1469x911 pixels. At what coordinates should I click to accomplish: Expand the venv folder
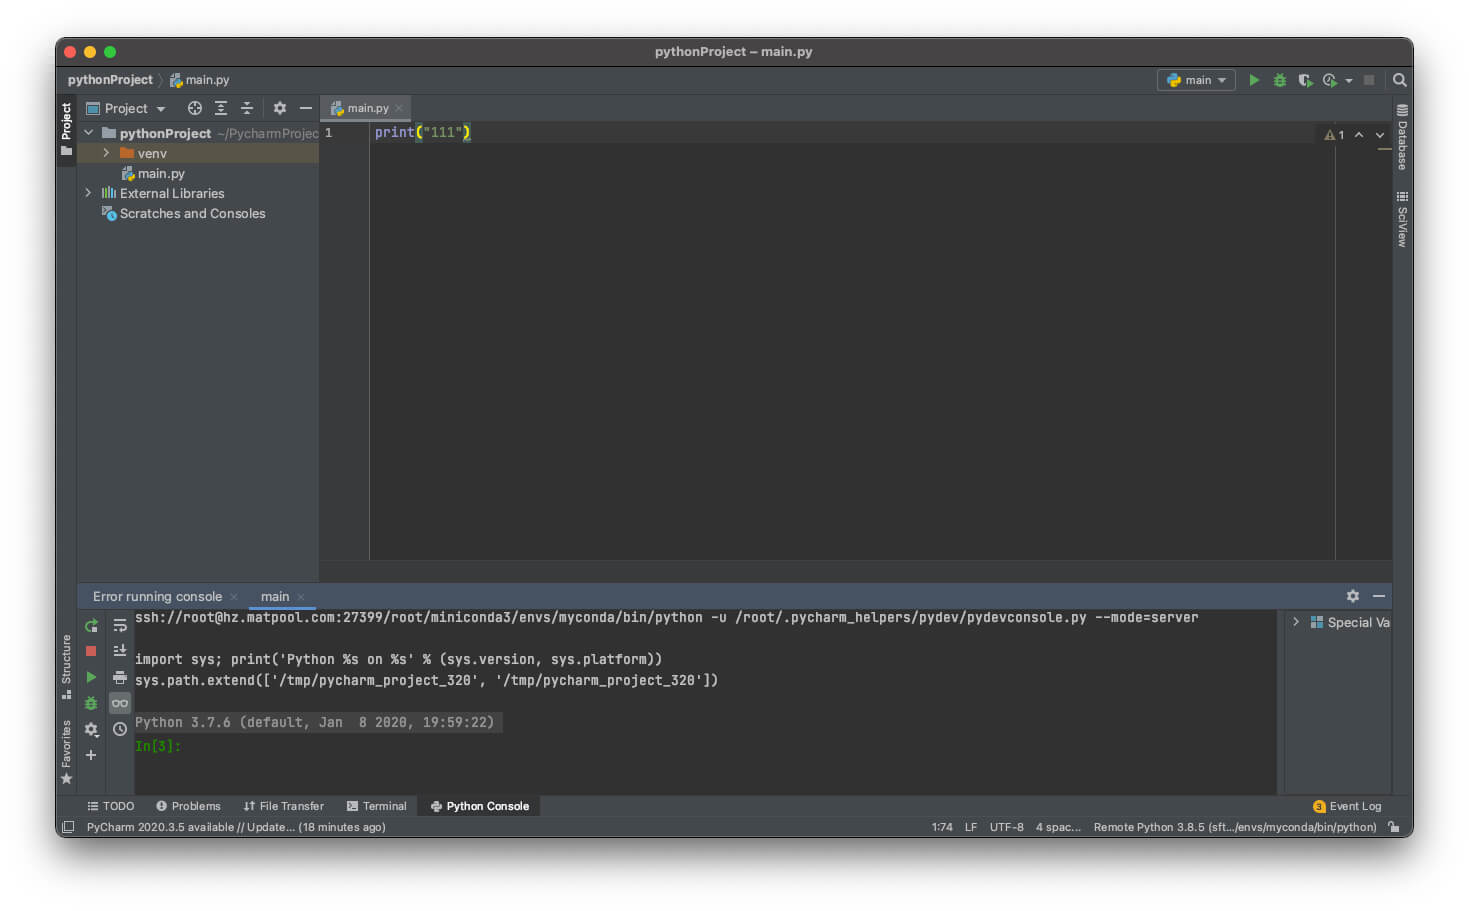(106, 153)
